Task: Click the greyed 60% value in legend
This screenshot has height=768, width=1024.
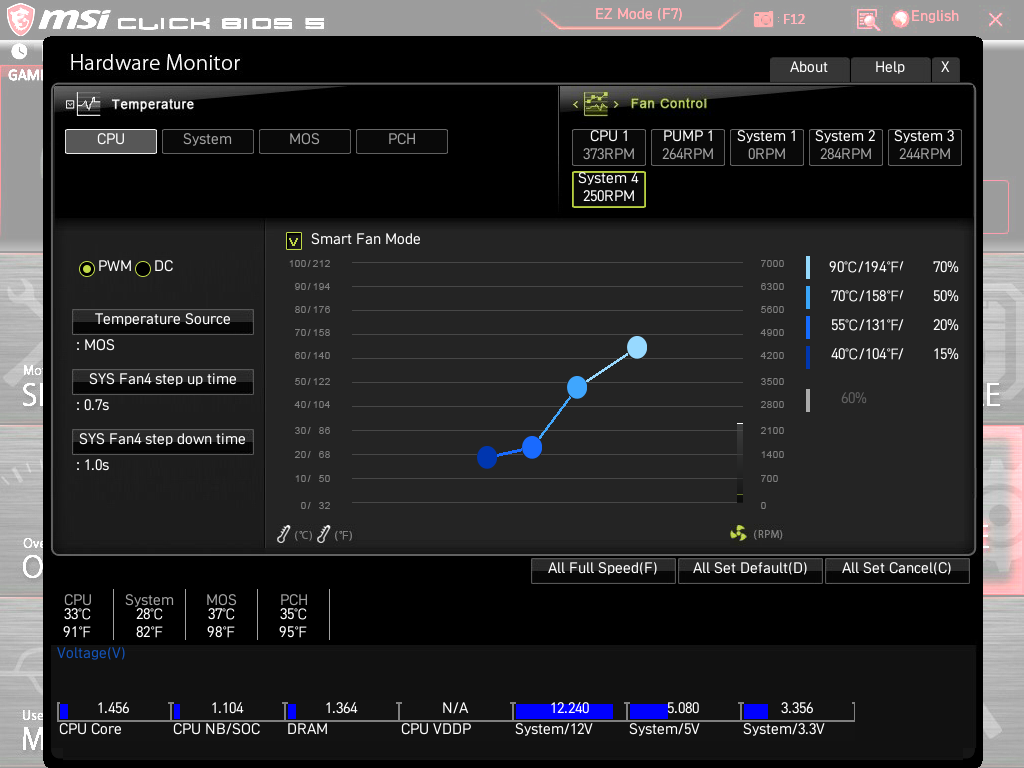Action: tap(854, 398)
